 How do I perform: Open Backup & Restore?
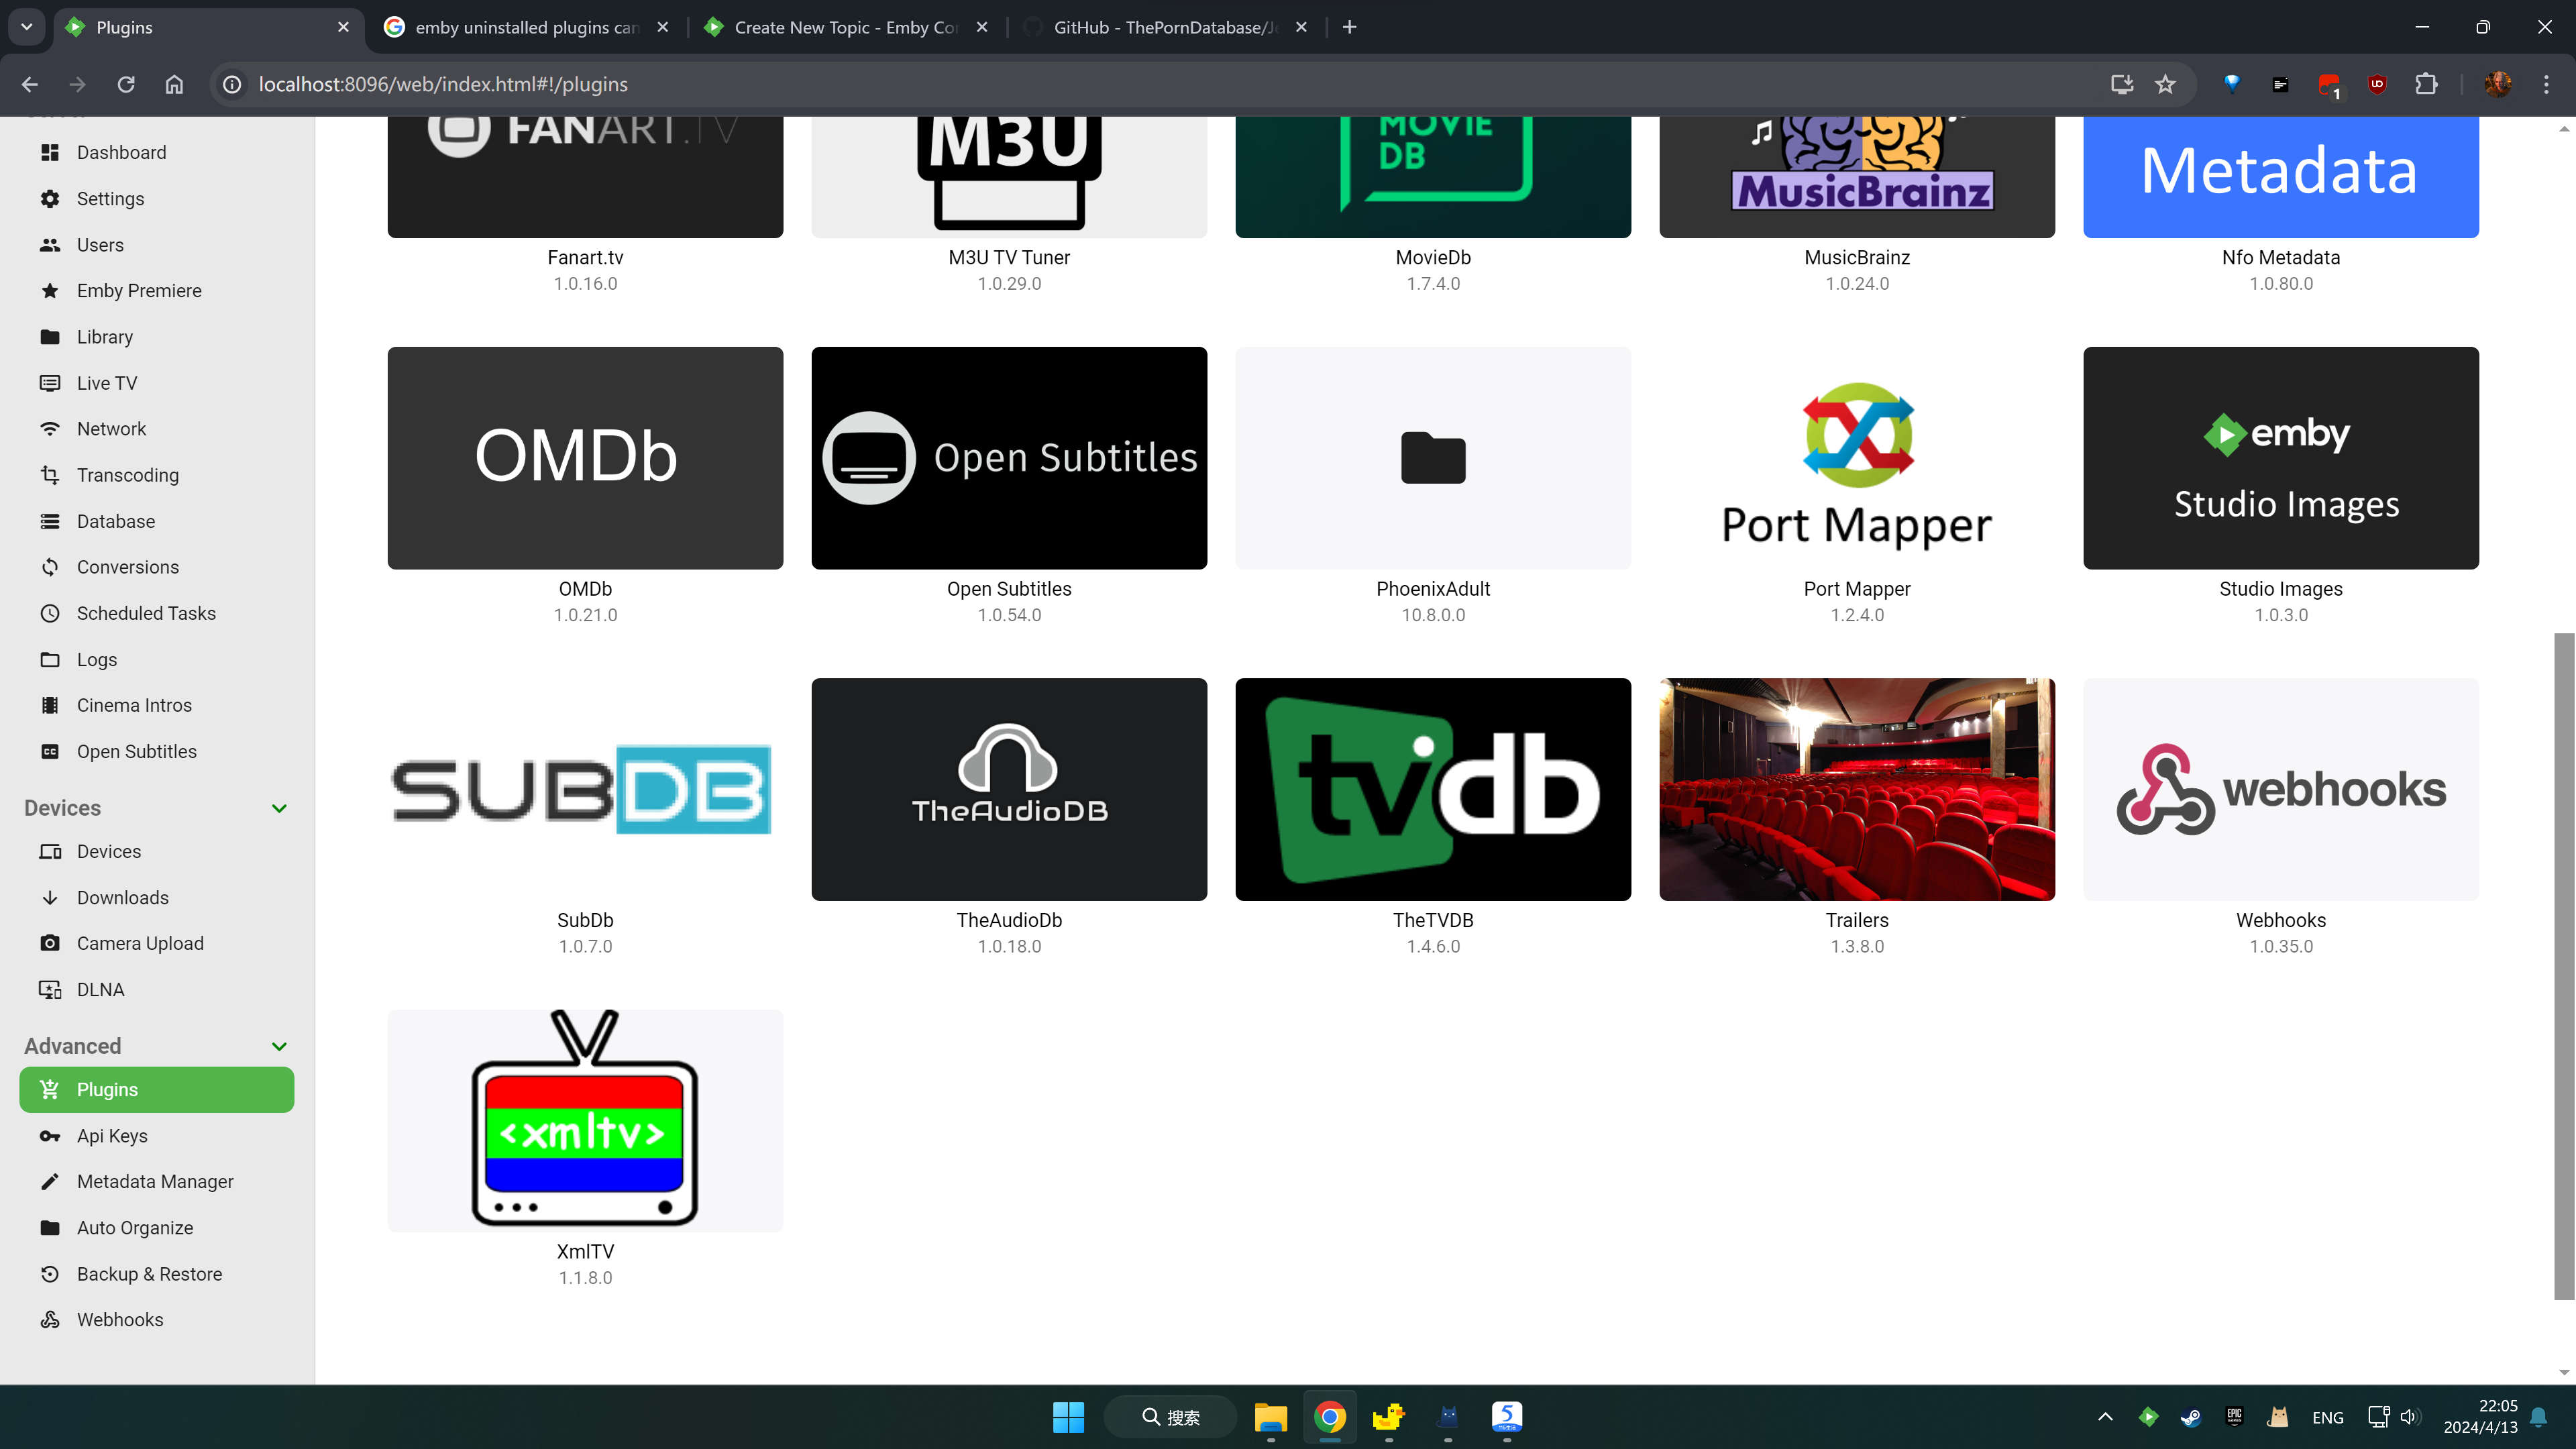coord(149,1273)
